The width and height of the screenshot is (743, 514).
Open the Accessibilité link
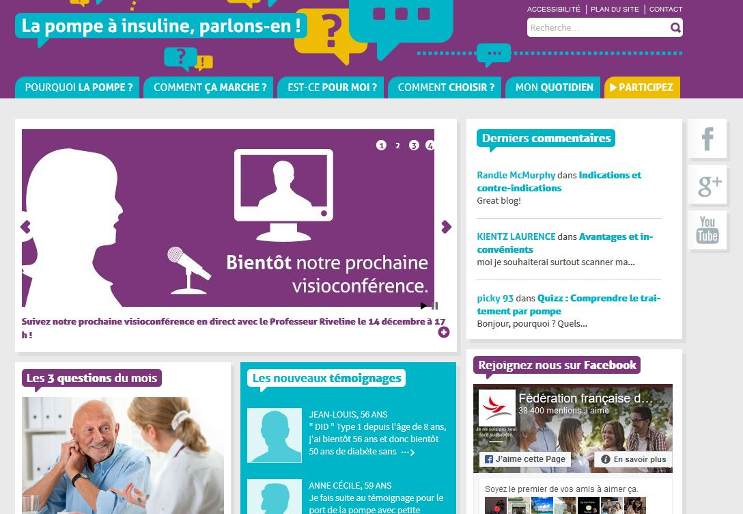[553, 9]
